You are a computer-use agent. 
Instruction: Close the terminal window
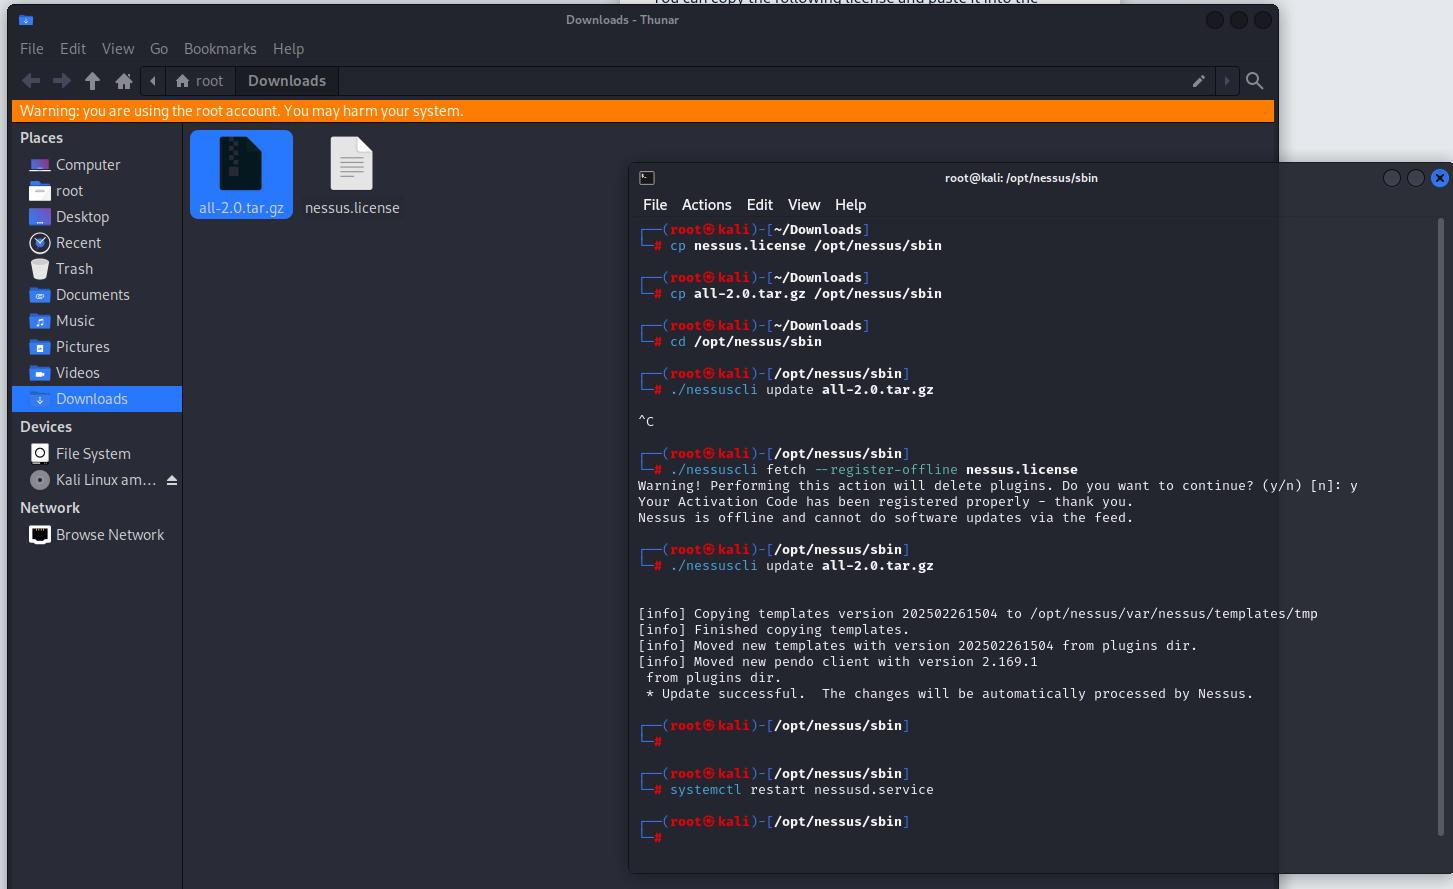1440,178
